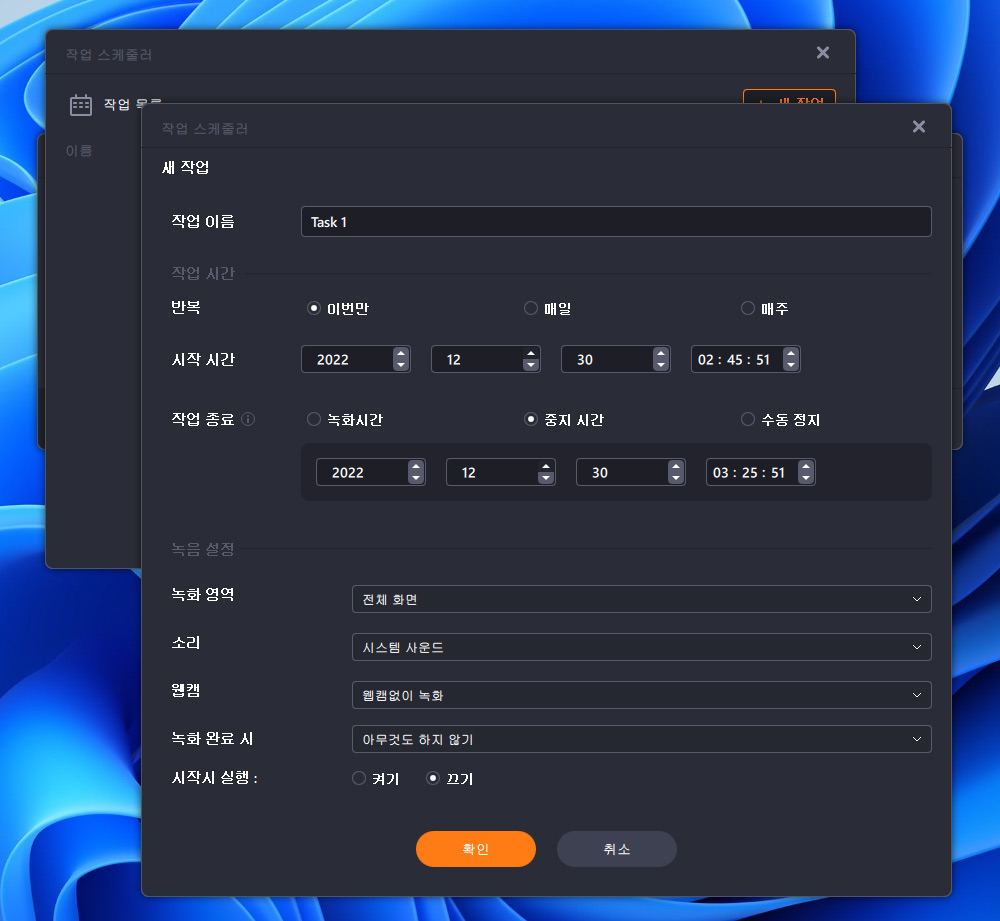Increase the start time year with up arrow

(x=401, y=353)
